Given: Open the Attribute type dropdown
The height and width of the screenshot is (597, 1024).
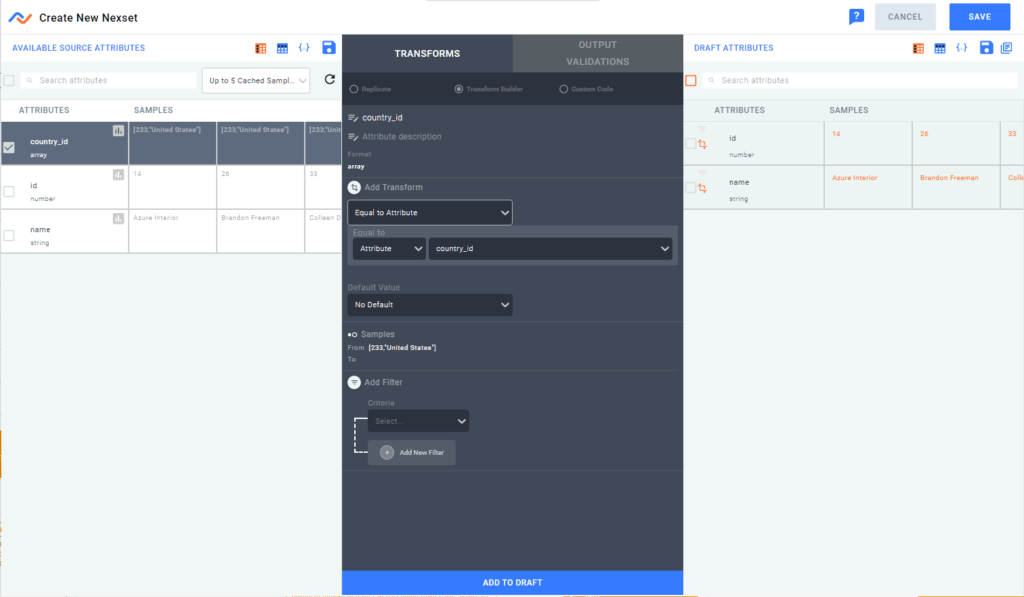Looking at the screenshot, I should pos(389,249).
